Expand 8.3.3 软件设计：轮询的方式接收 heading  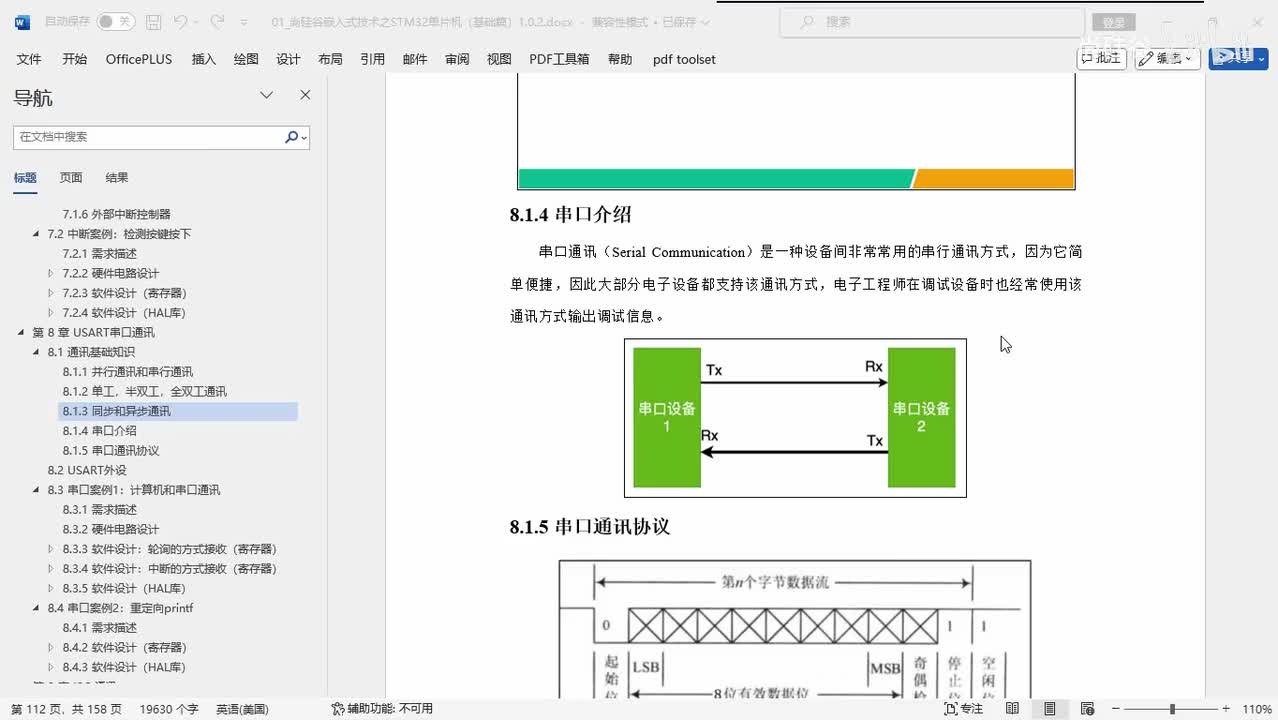pyautogui.click(x=51, y=549)
